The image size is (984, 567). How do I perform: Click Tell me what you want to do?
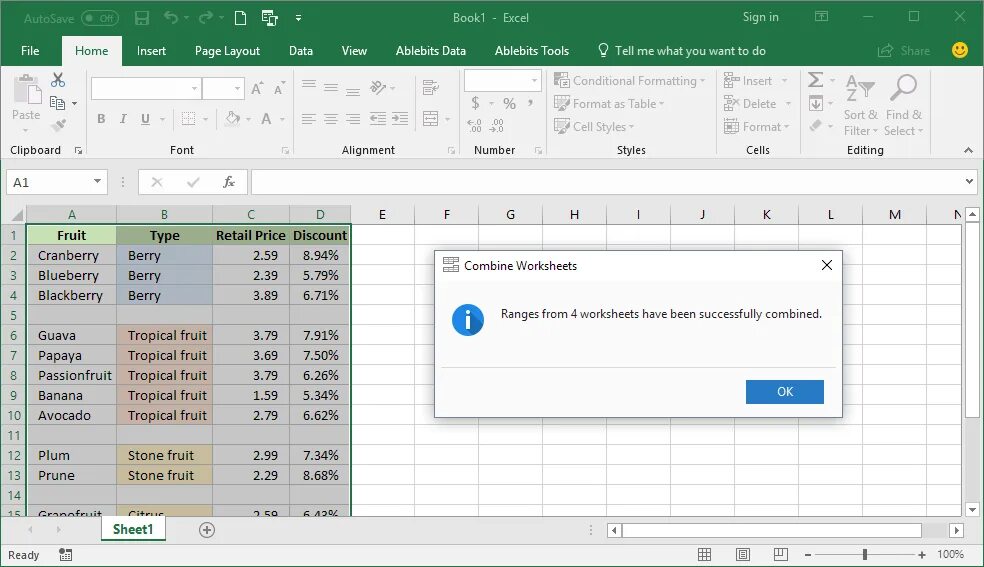tap(682, 51)
